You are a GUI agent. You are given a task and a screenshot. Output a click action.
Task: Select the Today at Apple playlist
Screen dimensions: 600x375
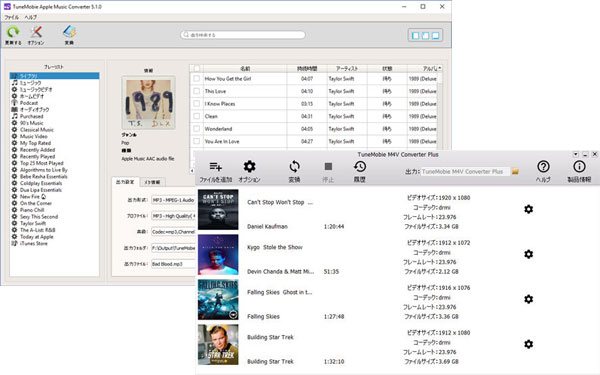pos(37,237)
